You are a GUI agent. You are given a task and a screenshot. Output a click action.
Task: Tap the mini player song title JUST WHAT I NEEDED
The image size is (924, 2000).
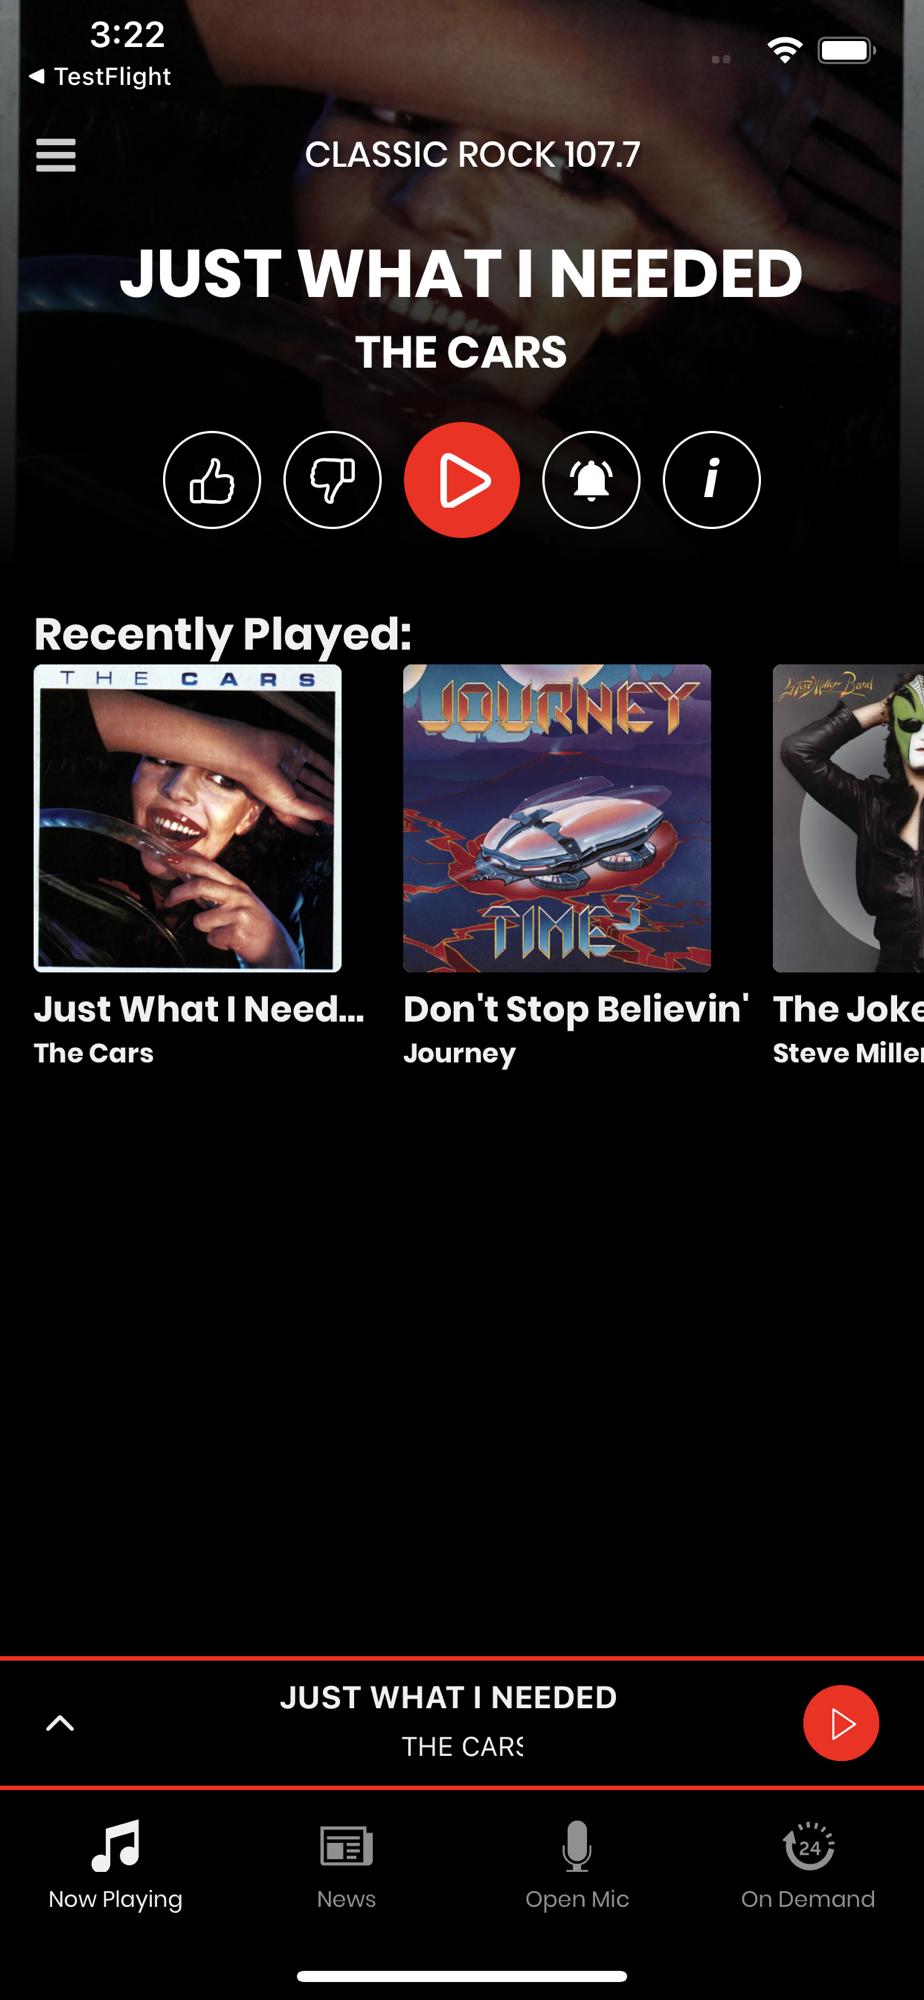pos(448,1697)
